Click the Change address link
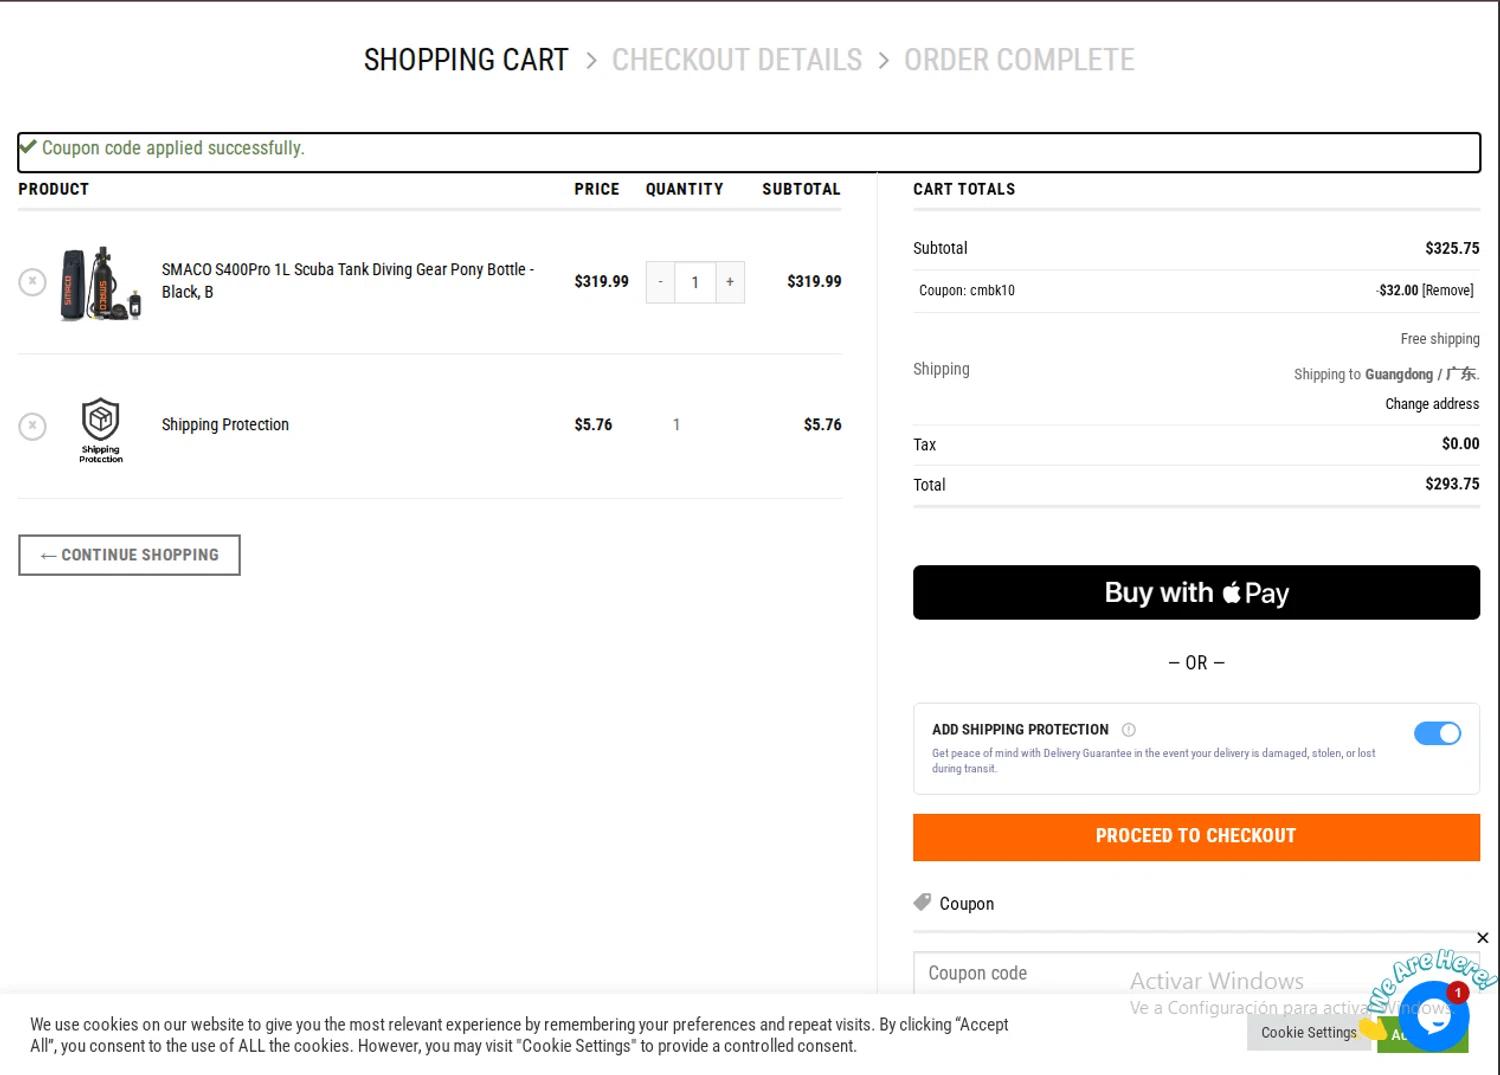The height and width of the screenshot is (1075, 1500). (x=1432, y=404)
